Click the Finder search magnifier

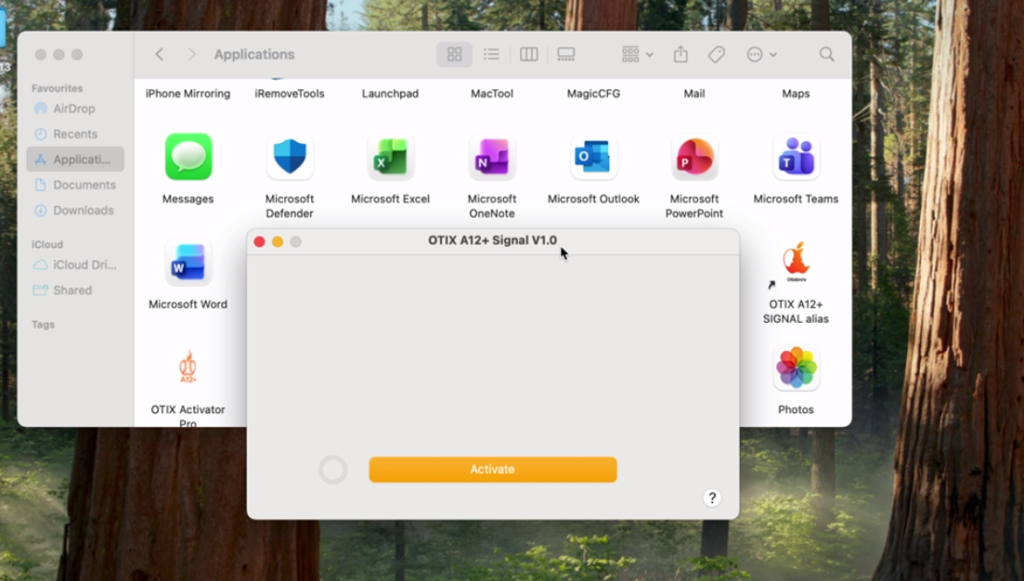(x=827, y=54)
